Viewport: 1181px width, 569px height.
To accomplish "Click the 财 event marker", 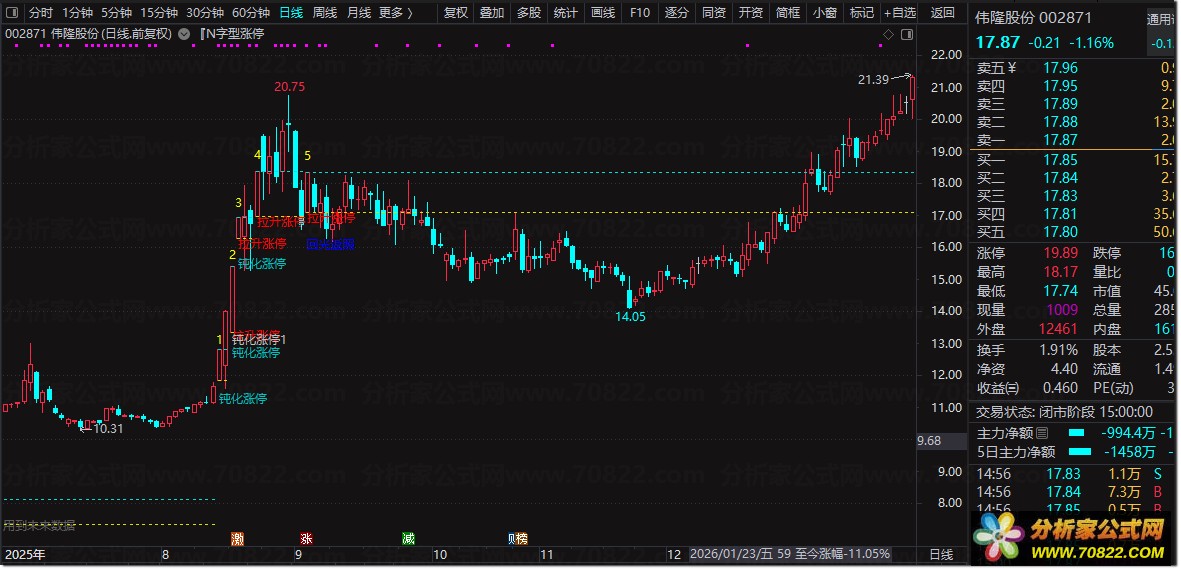I will coord(513,538).
